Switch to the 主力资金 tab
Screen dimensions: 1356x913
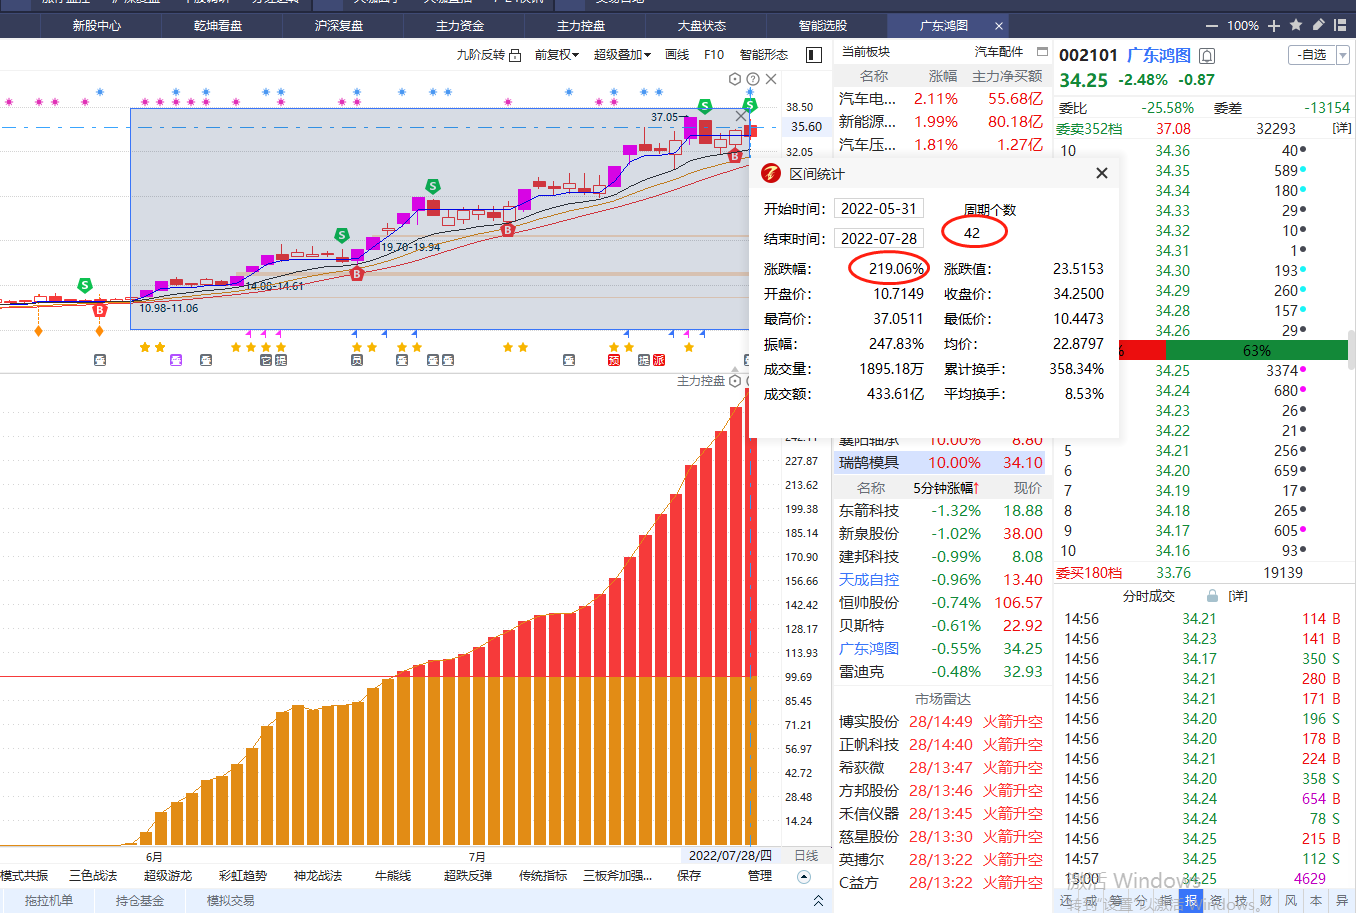click(460, 25)
